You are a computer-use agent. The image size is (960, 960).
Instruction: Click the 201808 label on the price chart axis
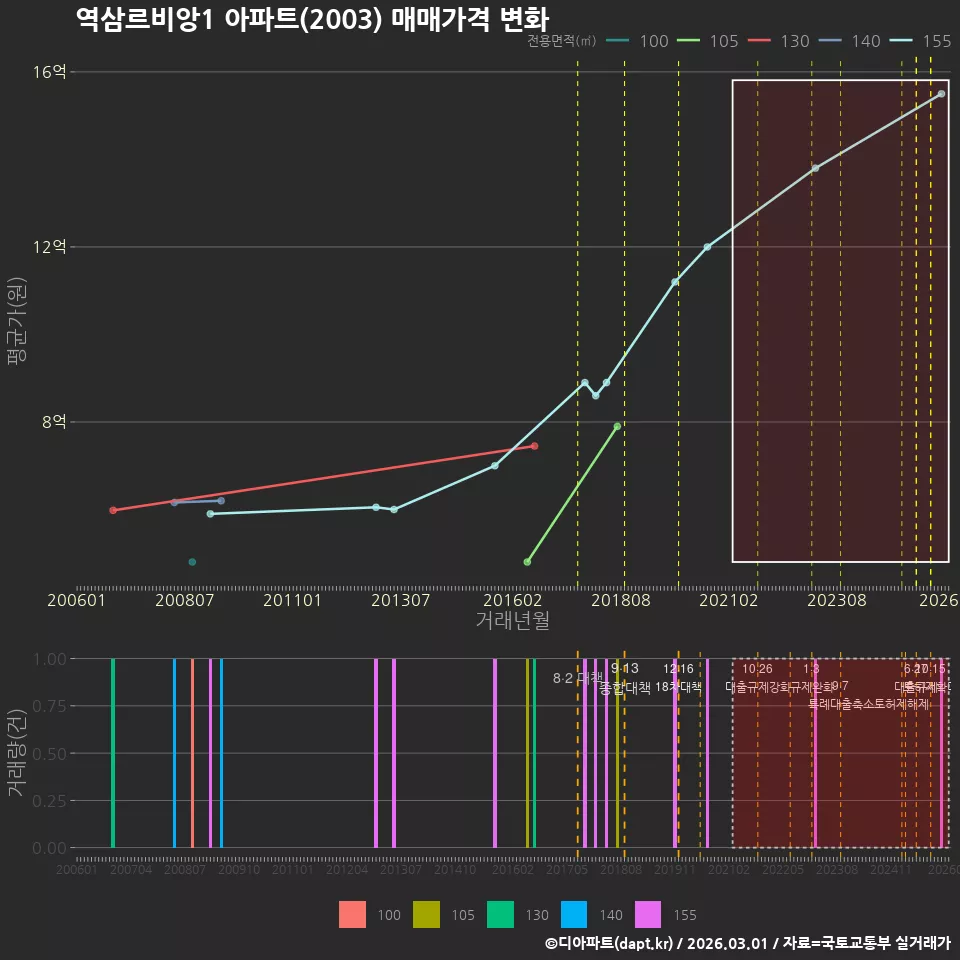click(x=621, y=600)
